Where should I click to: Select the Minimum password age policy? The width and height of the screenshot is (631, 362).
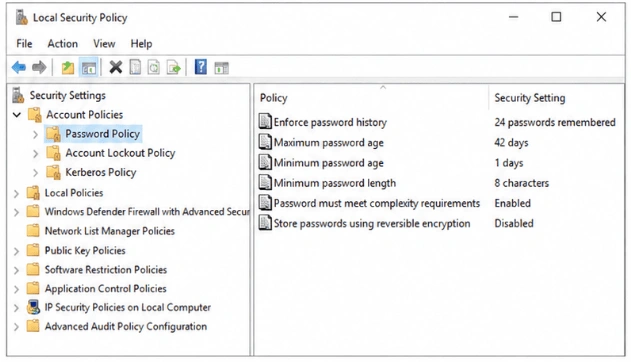[328, 162]
